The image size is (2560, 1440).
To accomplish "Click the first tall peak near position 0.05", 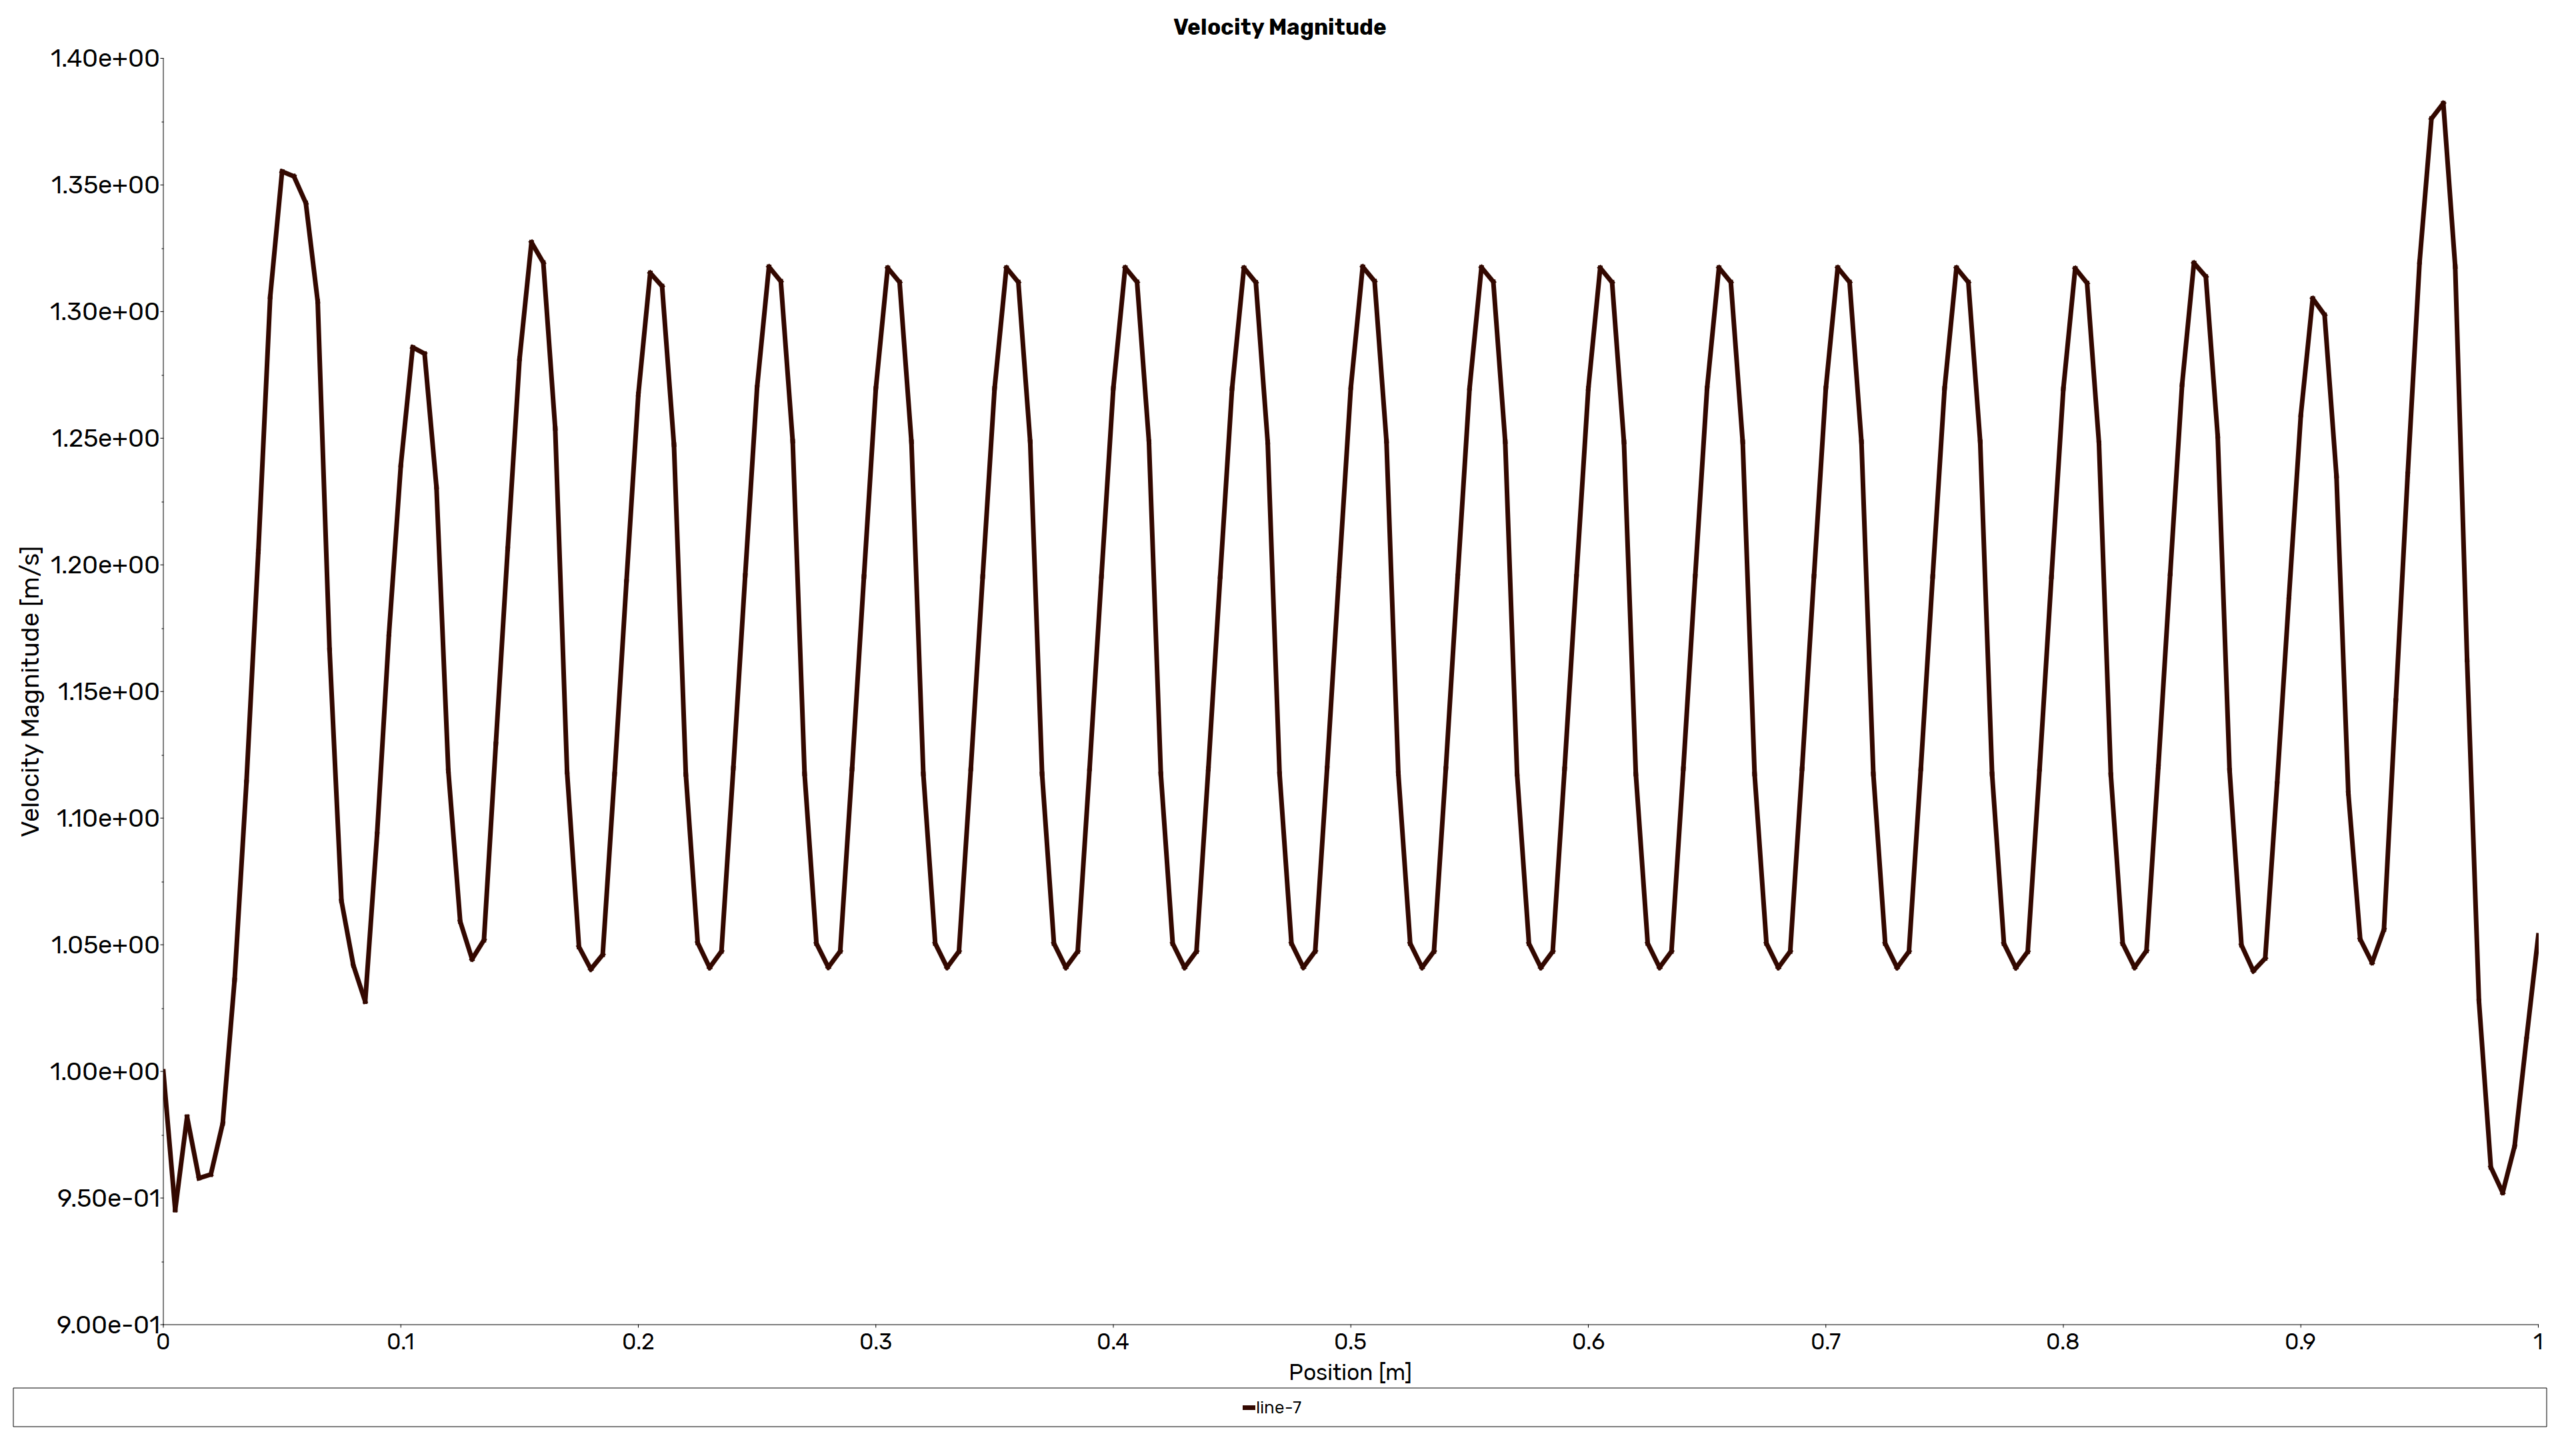I will tap(282, 172).
